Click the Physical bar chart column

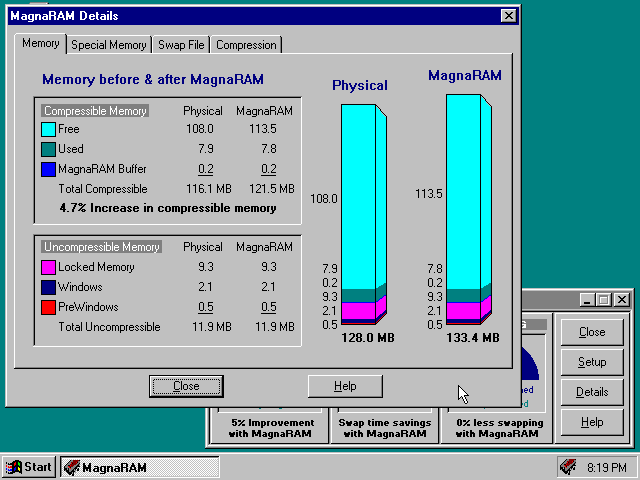364,215
